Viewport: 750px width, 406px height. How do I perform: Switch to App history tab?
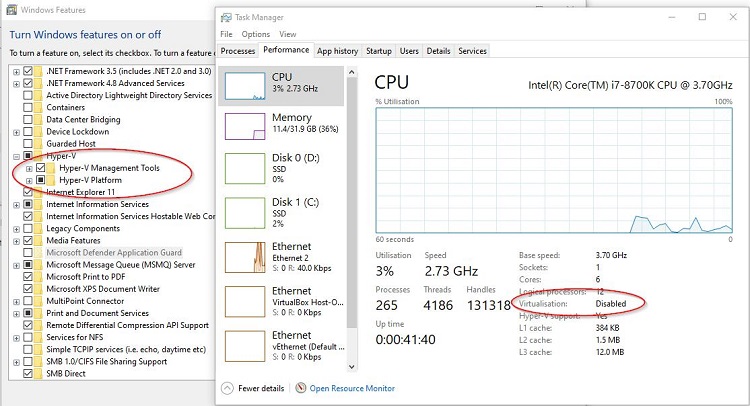point(337,51)
